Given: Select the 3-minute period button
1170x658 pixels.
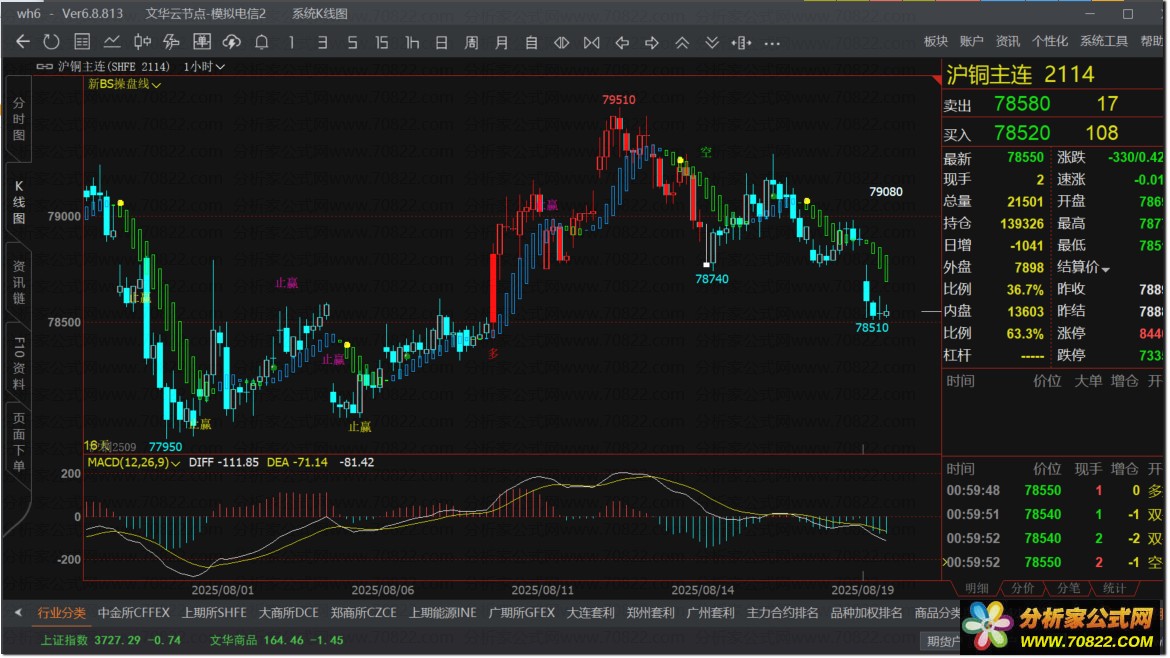Looking at the screenshot, I should pyautogui.click(x=322, y=43).
